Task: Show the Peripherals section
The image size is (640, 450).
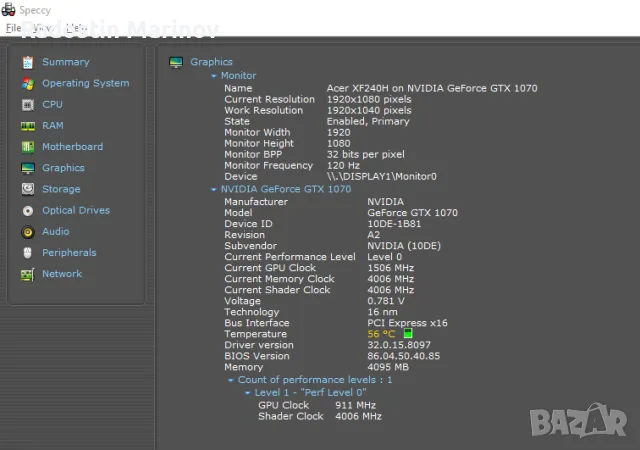Action: coord(69,253)
